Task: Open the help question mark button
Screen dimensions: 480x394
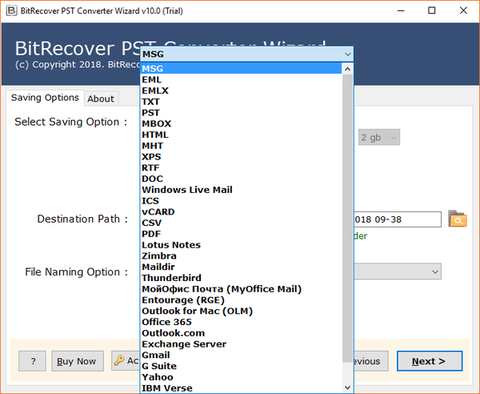Action: [x=32, y=361]
